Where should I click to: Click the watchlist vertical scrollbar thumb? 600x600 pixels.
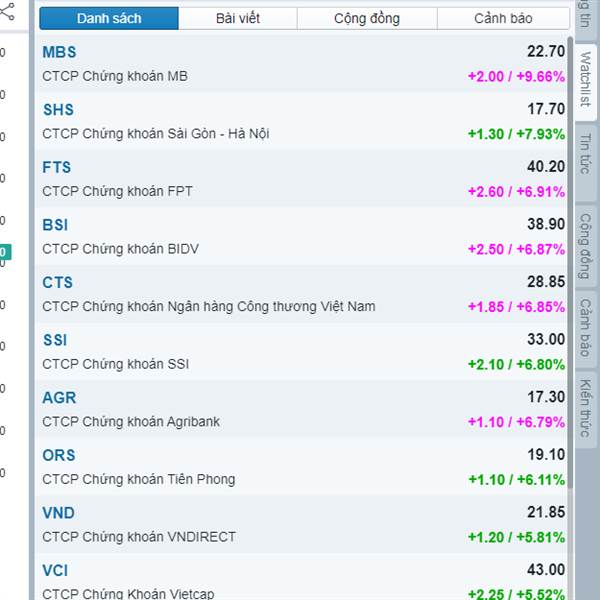pos(571,262)
